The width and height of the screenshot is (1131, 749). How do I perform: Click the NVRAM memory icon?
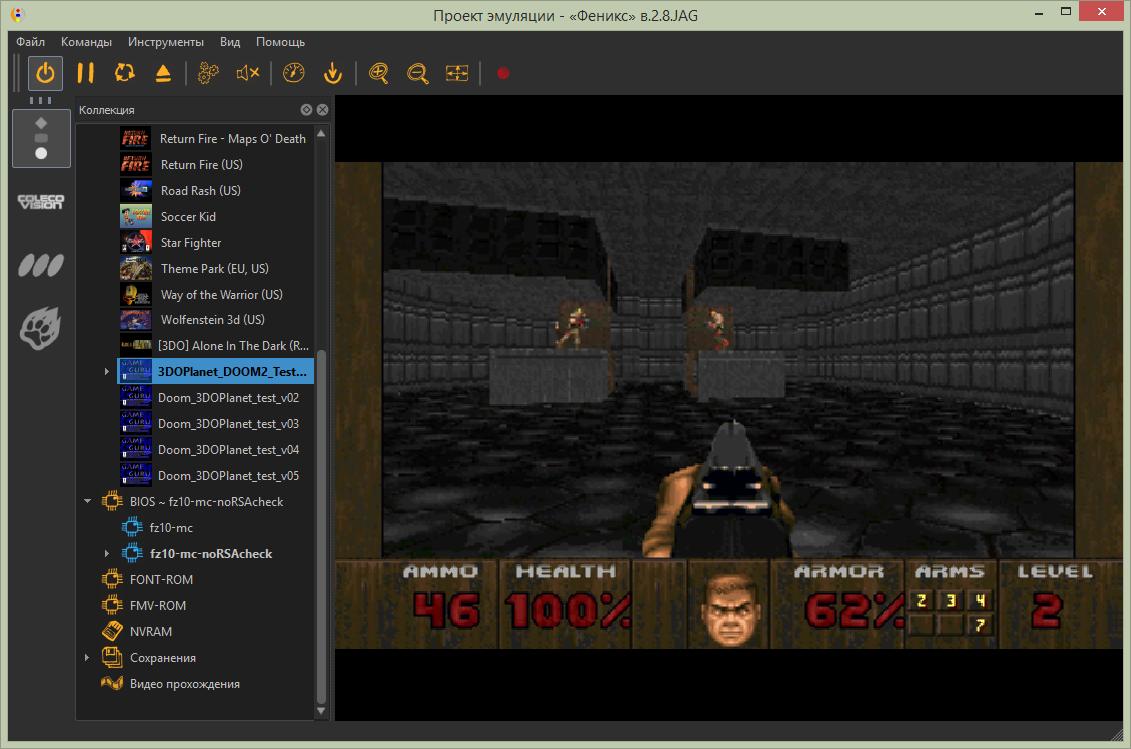point(112,631)
